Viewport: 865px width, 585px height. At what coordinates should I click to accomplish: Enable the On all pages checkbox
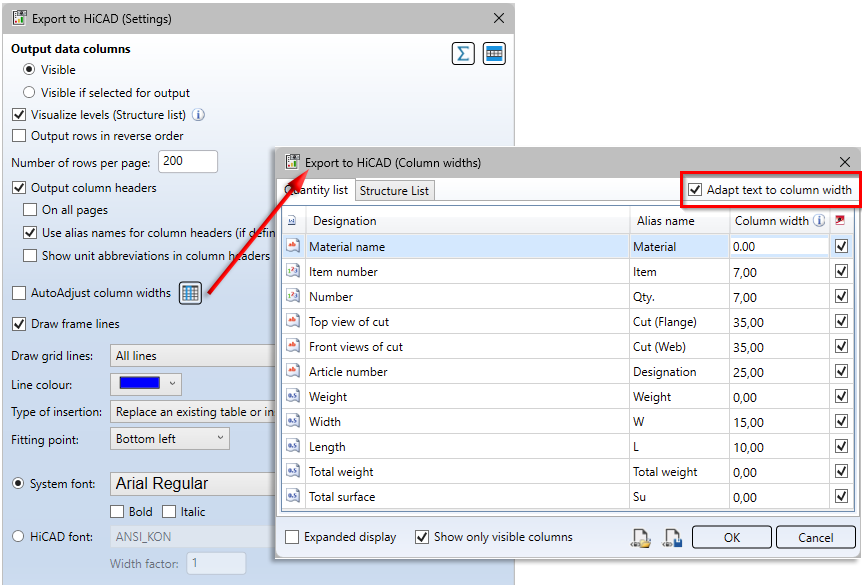coord(30,210)
